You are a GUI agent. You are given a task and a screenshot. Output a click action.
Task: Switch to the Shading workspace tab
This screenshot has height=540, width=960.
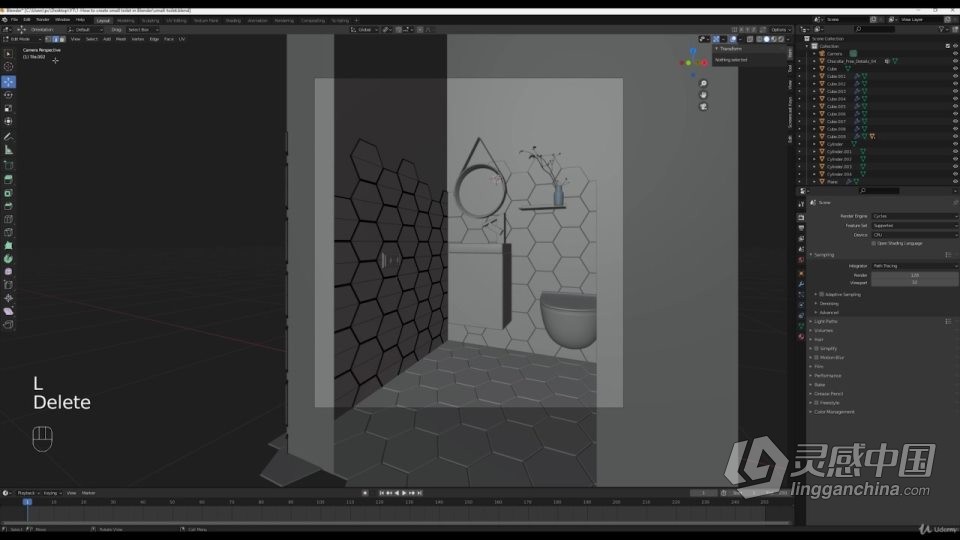(233, 20)
